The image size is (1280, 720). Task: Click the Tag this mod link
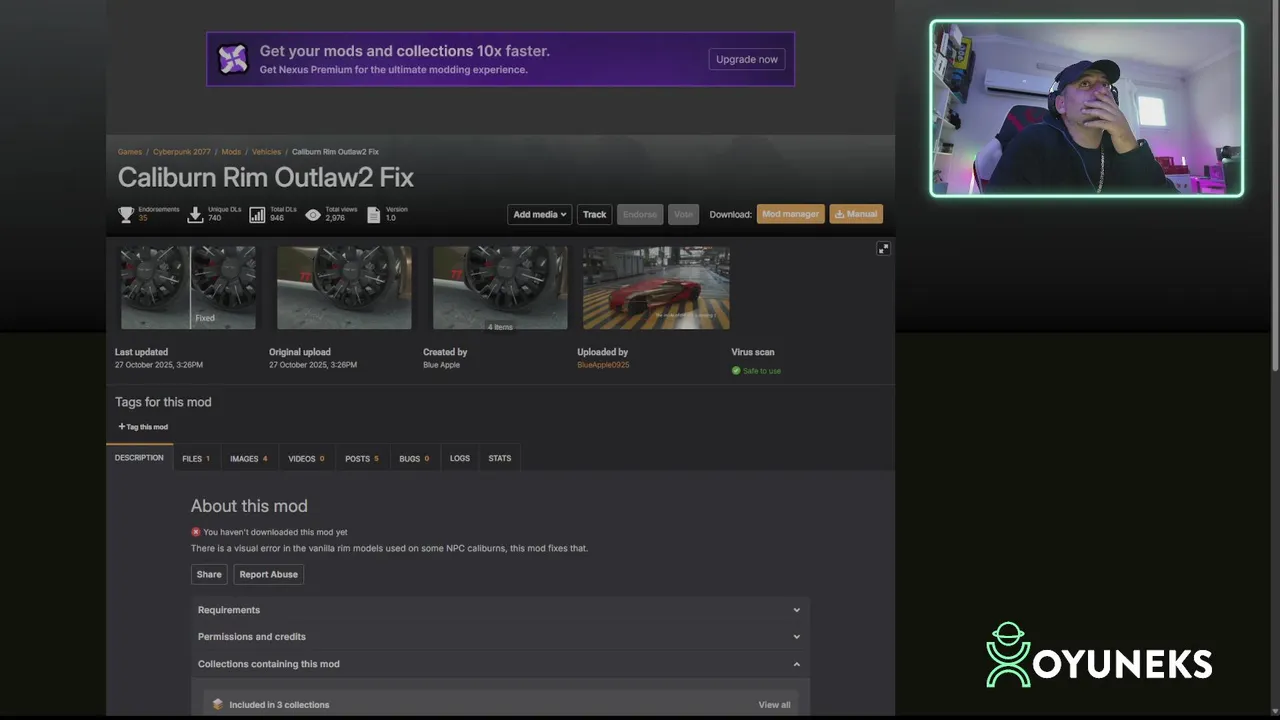pos(143,427)
